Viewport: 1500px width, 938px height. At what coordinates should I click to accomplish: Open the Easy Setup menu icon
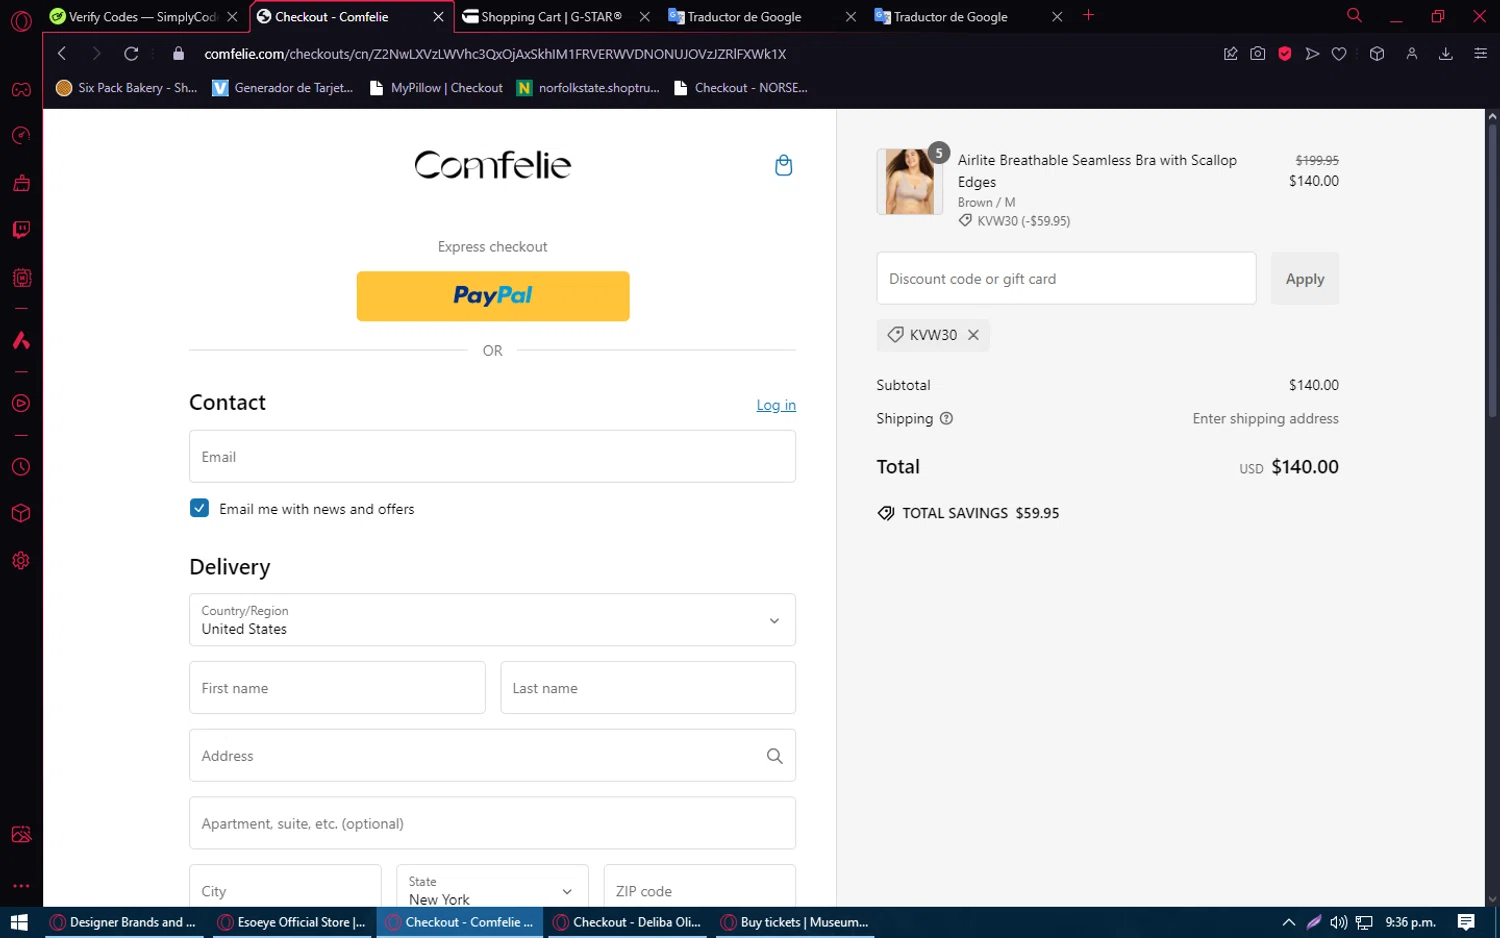pos(1481,54)
